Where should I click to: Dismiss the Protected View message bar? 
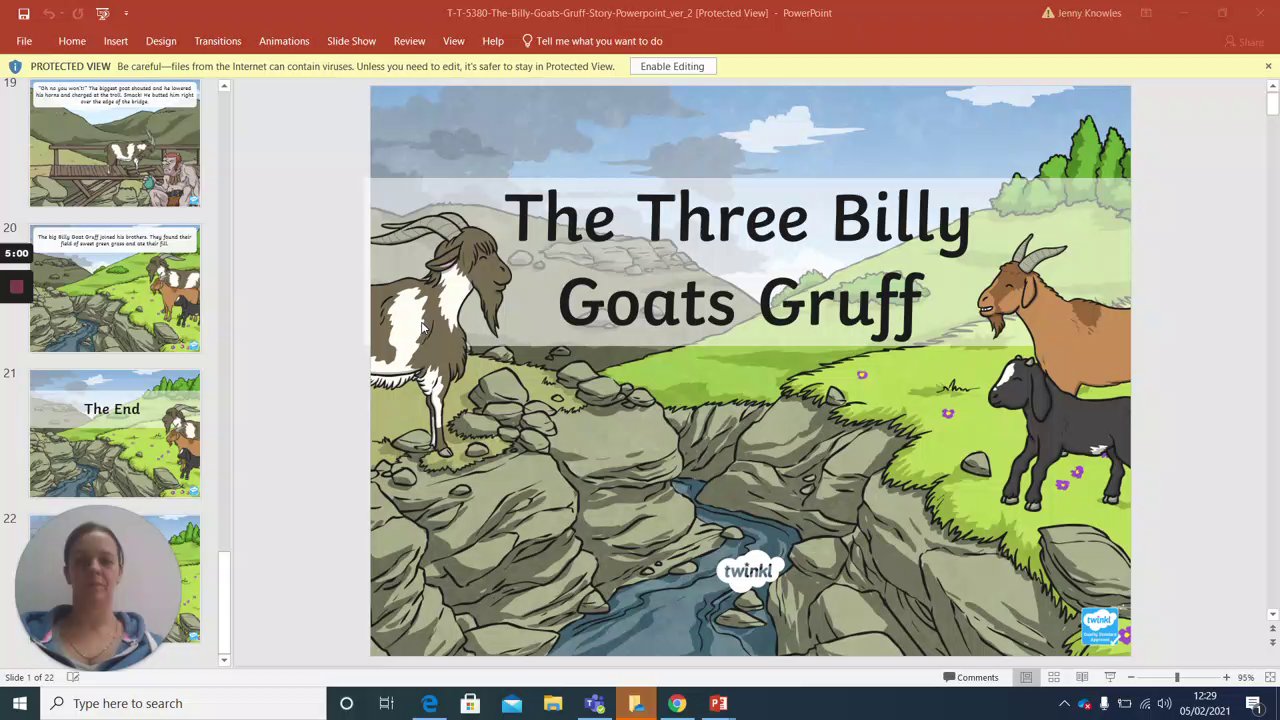[x=1268, y=66]
